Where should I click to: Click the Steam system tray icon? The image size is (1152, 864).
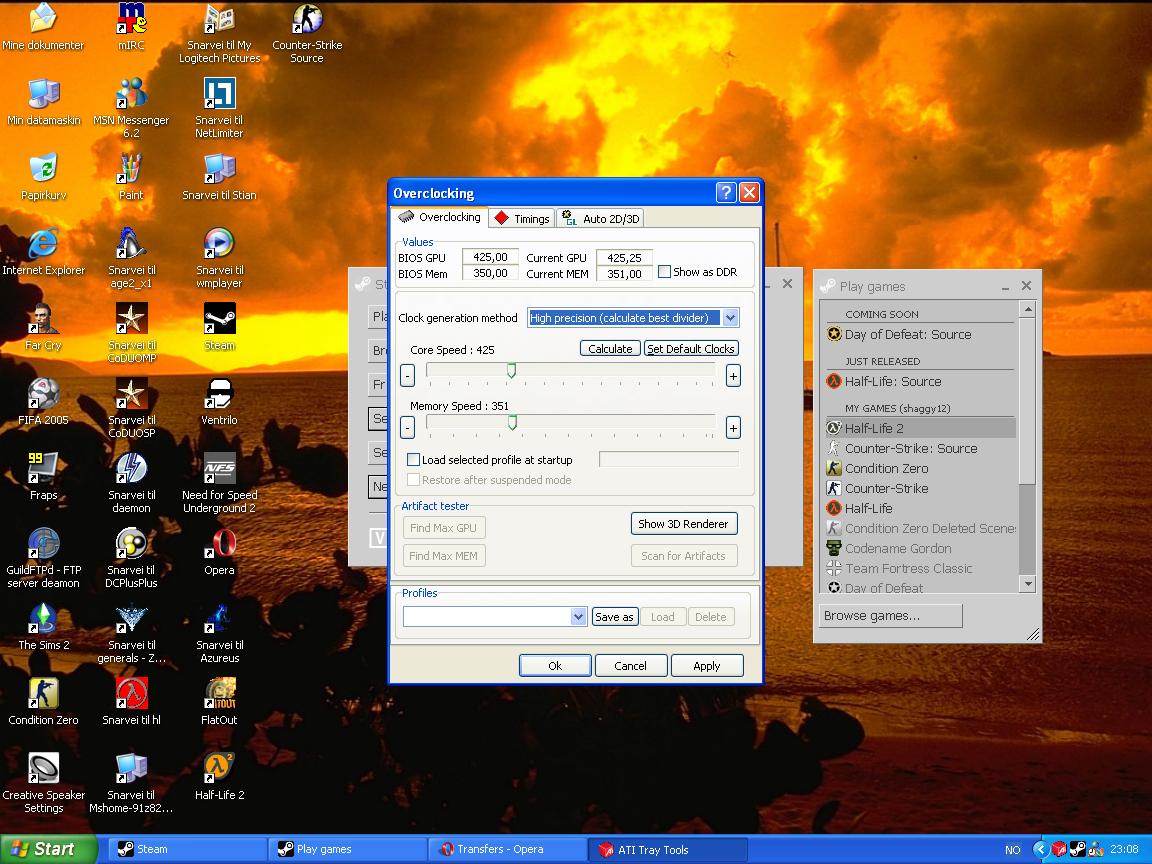1077,849
